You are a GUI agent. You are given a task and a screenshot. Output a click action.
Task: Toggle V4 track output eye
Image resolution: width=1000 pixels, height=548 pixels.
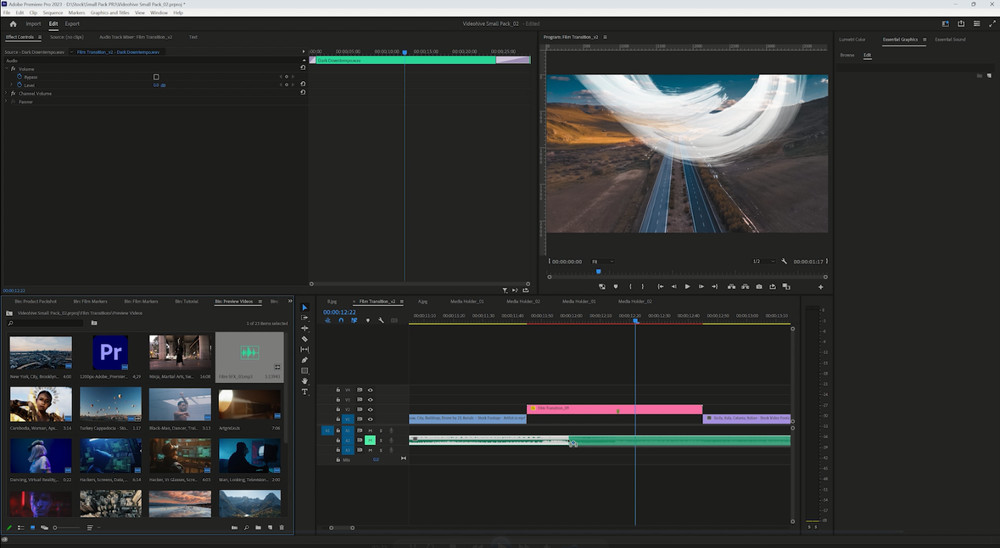tap(370, 390)
